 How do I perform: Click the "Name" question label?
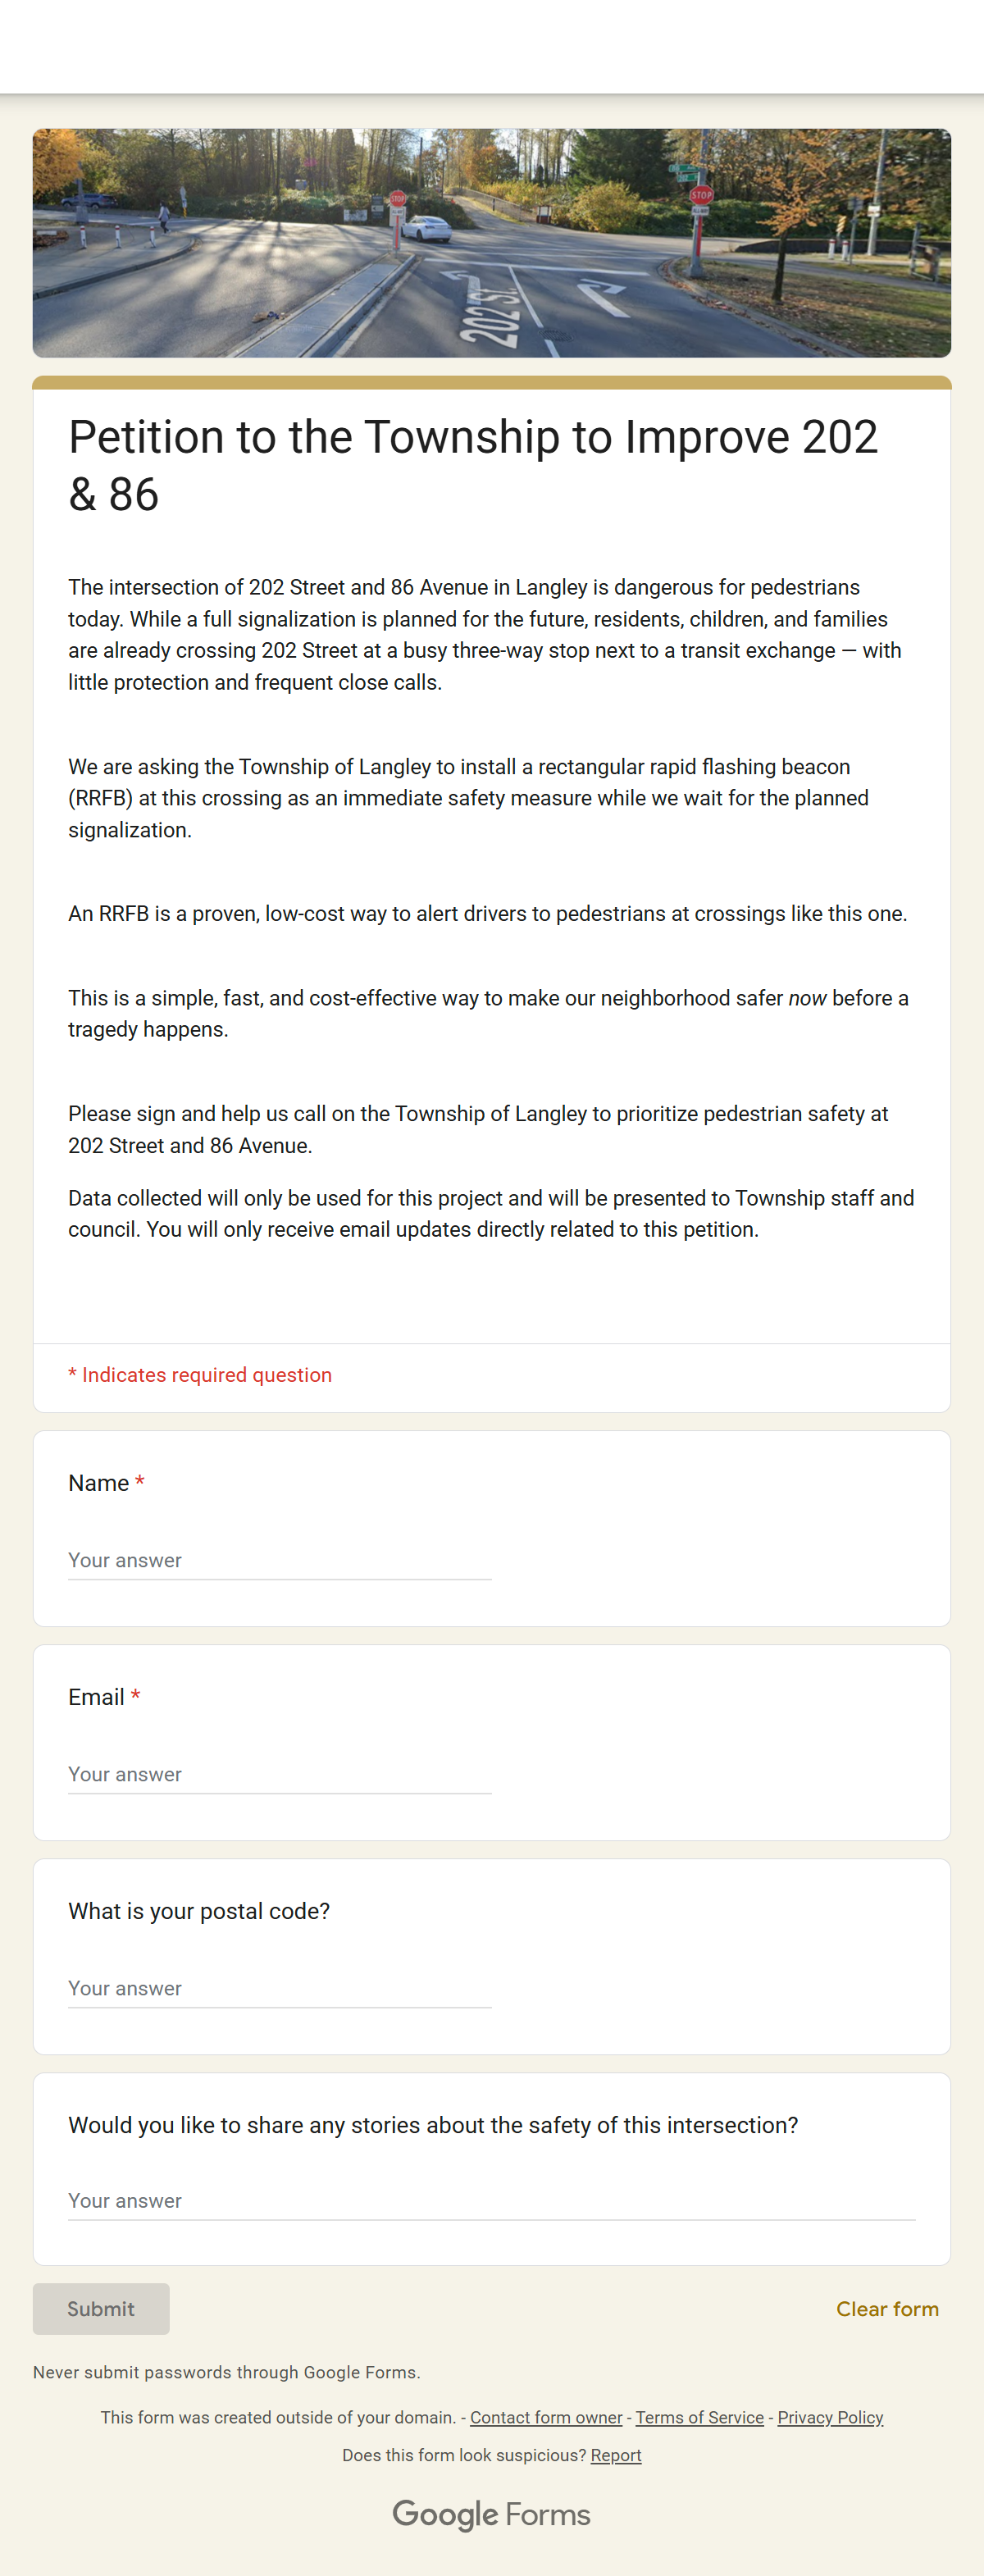click(x=98, y=1483)
